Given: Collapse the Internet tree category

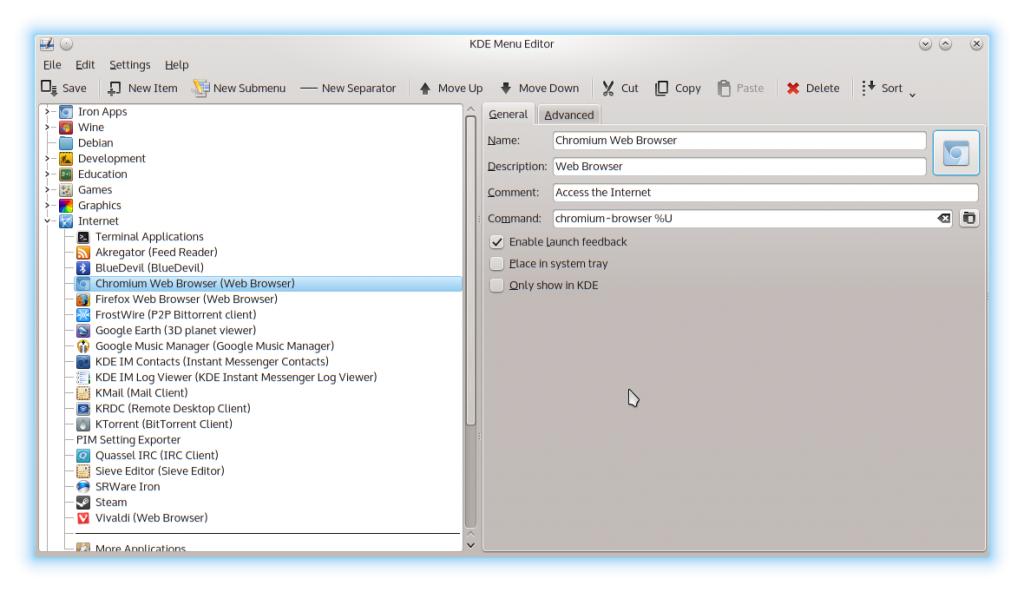Looking at the screenshot, I should click(47, 221).
